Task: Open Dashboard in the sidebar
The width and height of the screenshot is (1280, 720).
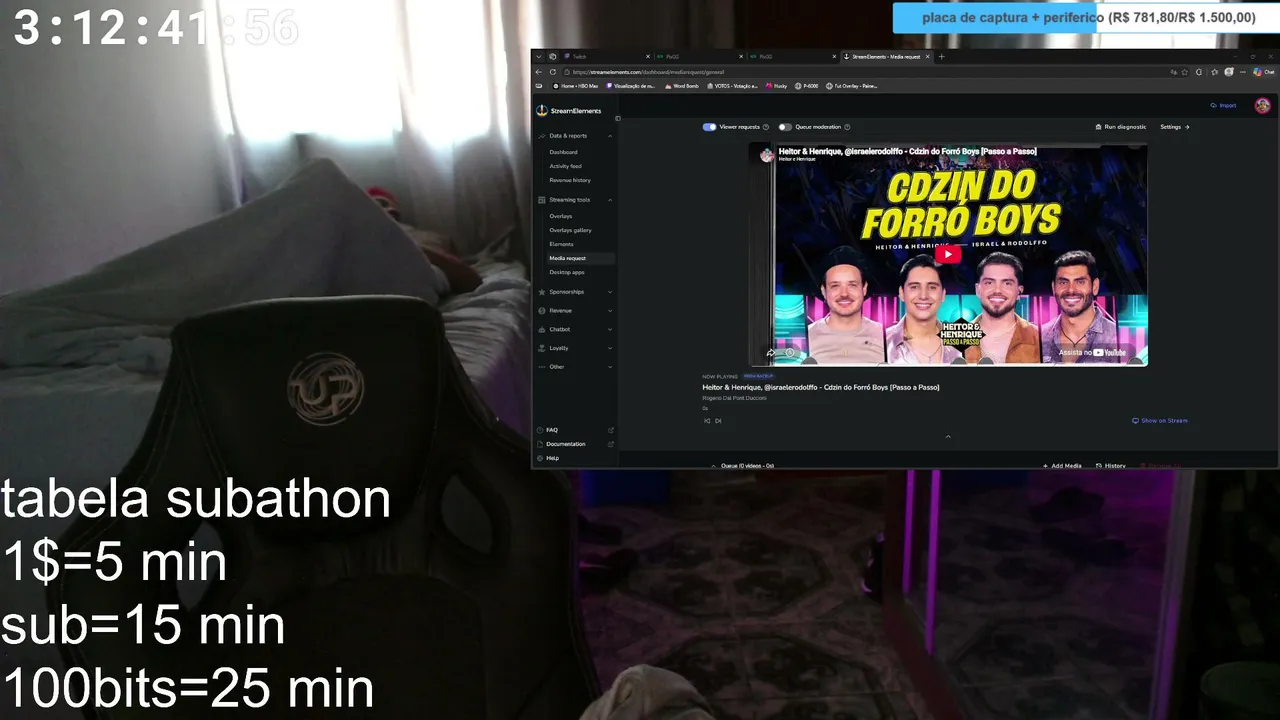Action: (x=563, y=152)
